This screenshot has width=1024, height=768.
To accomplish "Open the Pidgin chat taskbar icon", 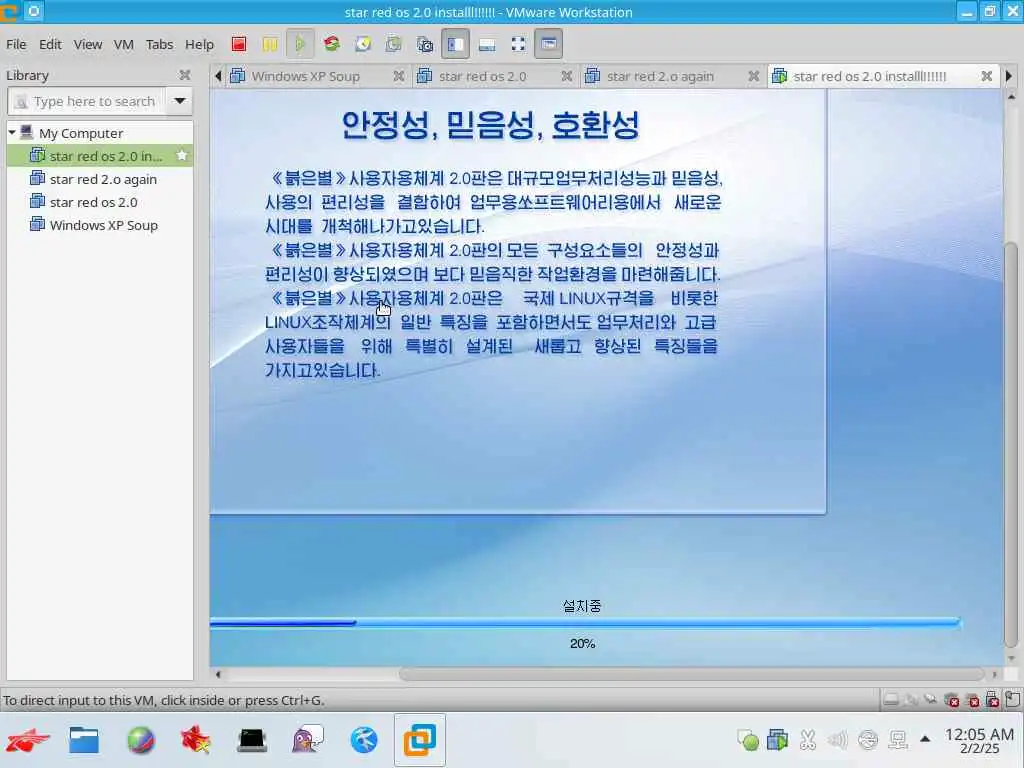I will [308, 740].
